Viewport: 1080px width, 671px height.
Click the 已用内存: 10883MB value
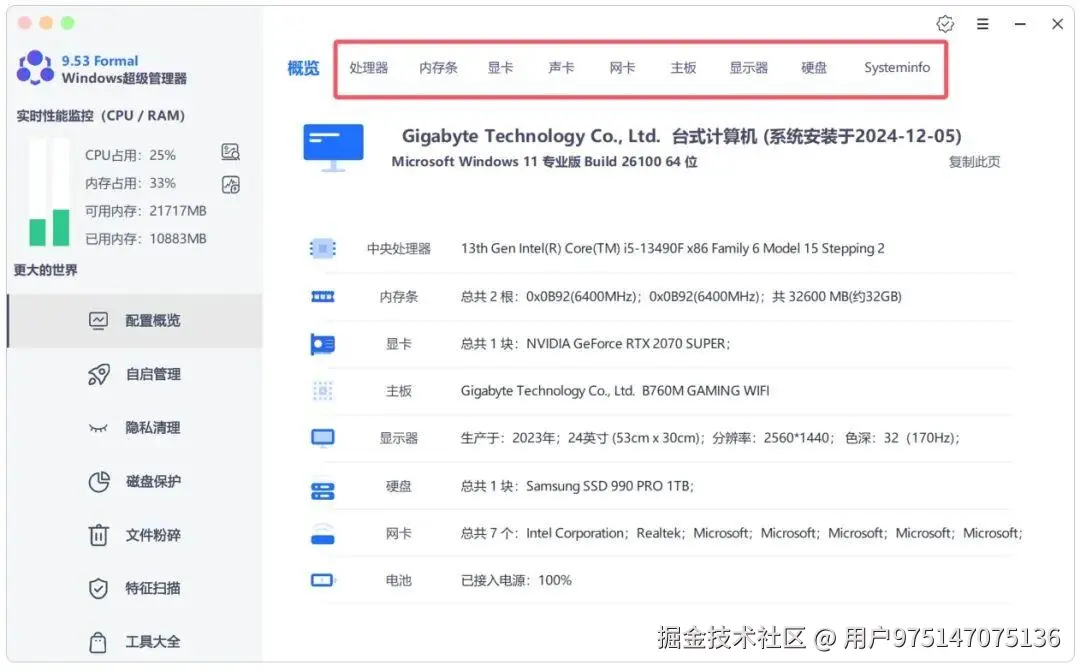click(145, 238)
